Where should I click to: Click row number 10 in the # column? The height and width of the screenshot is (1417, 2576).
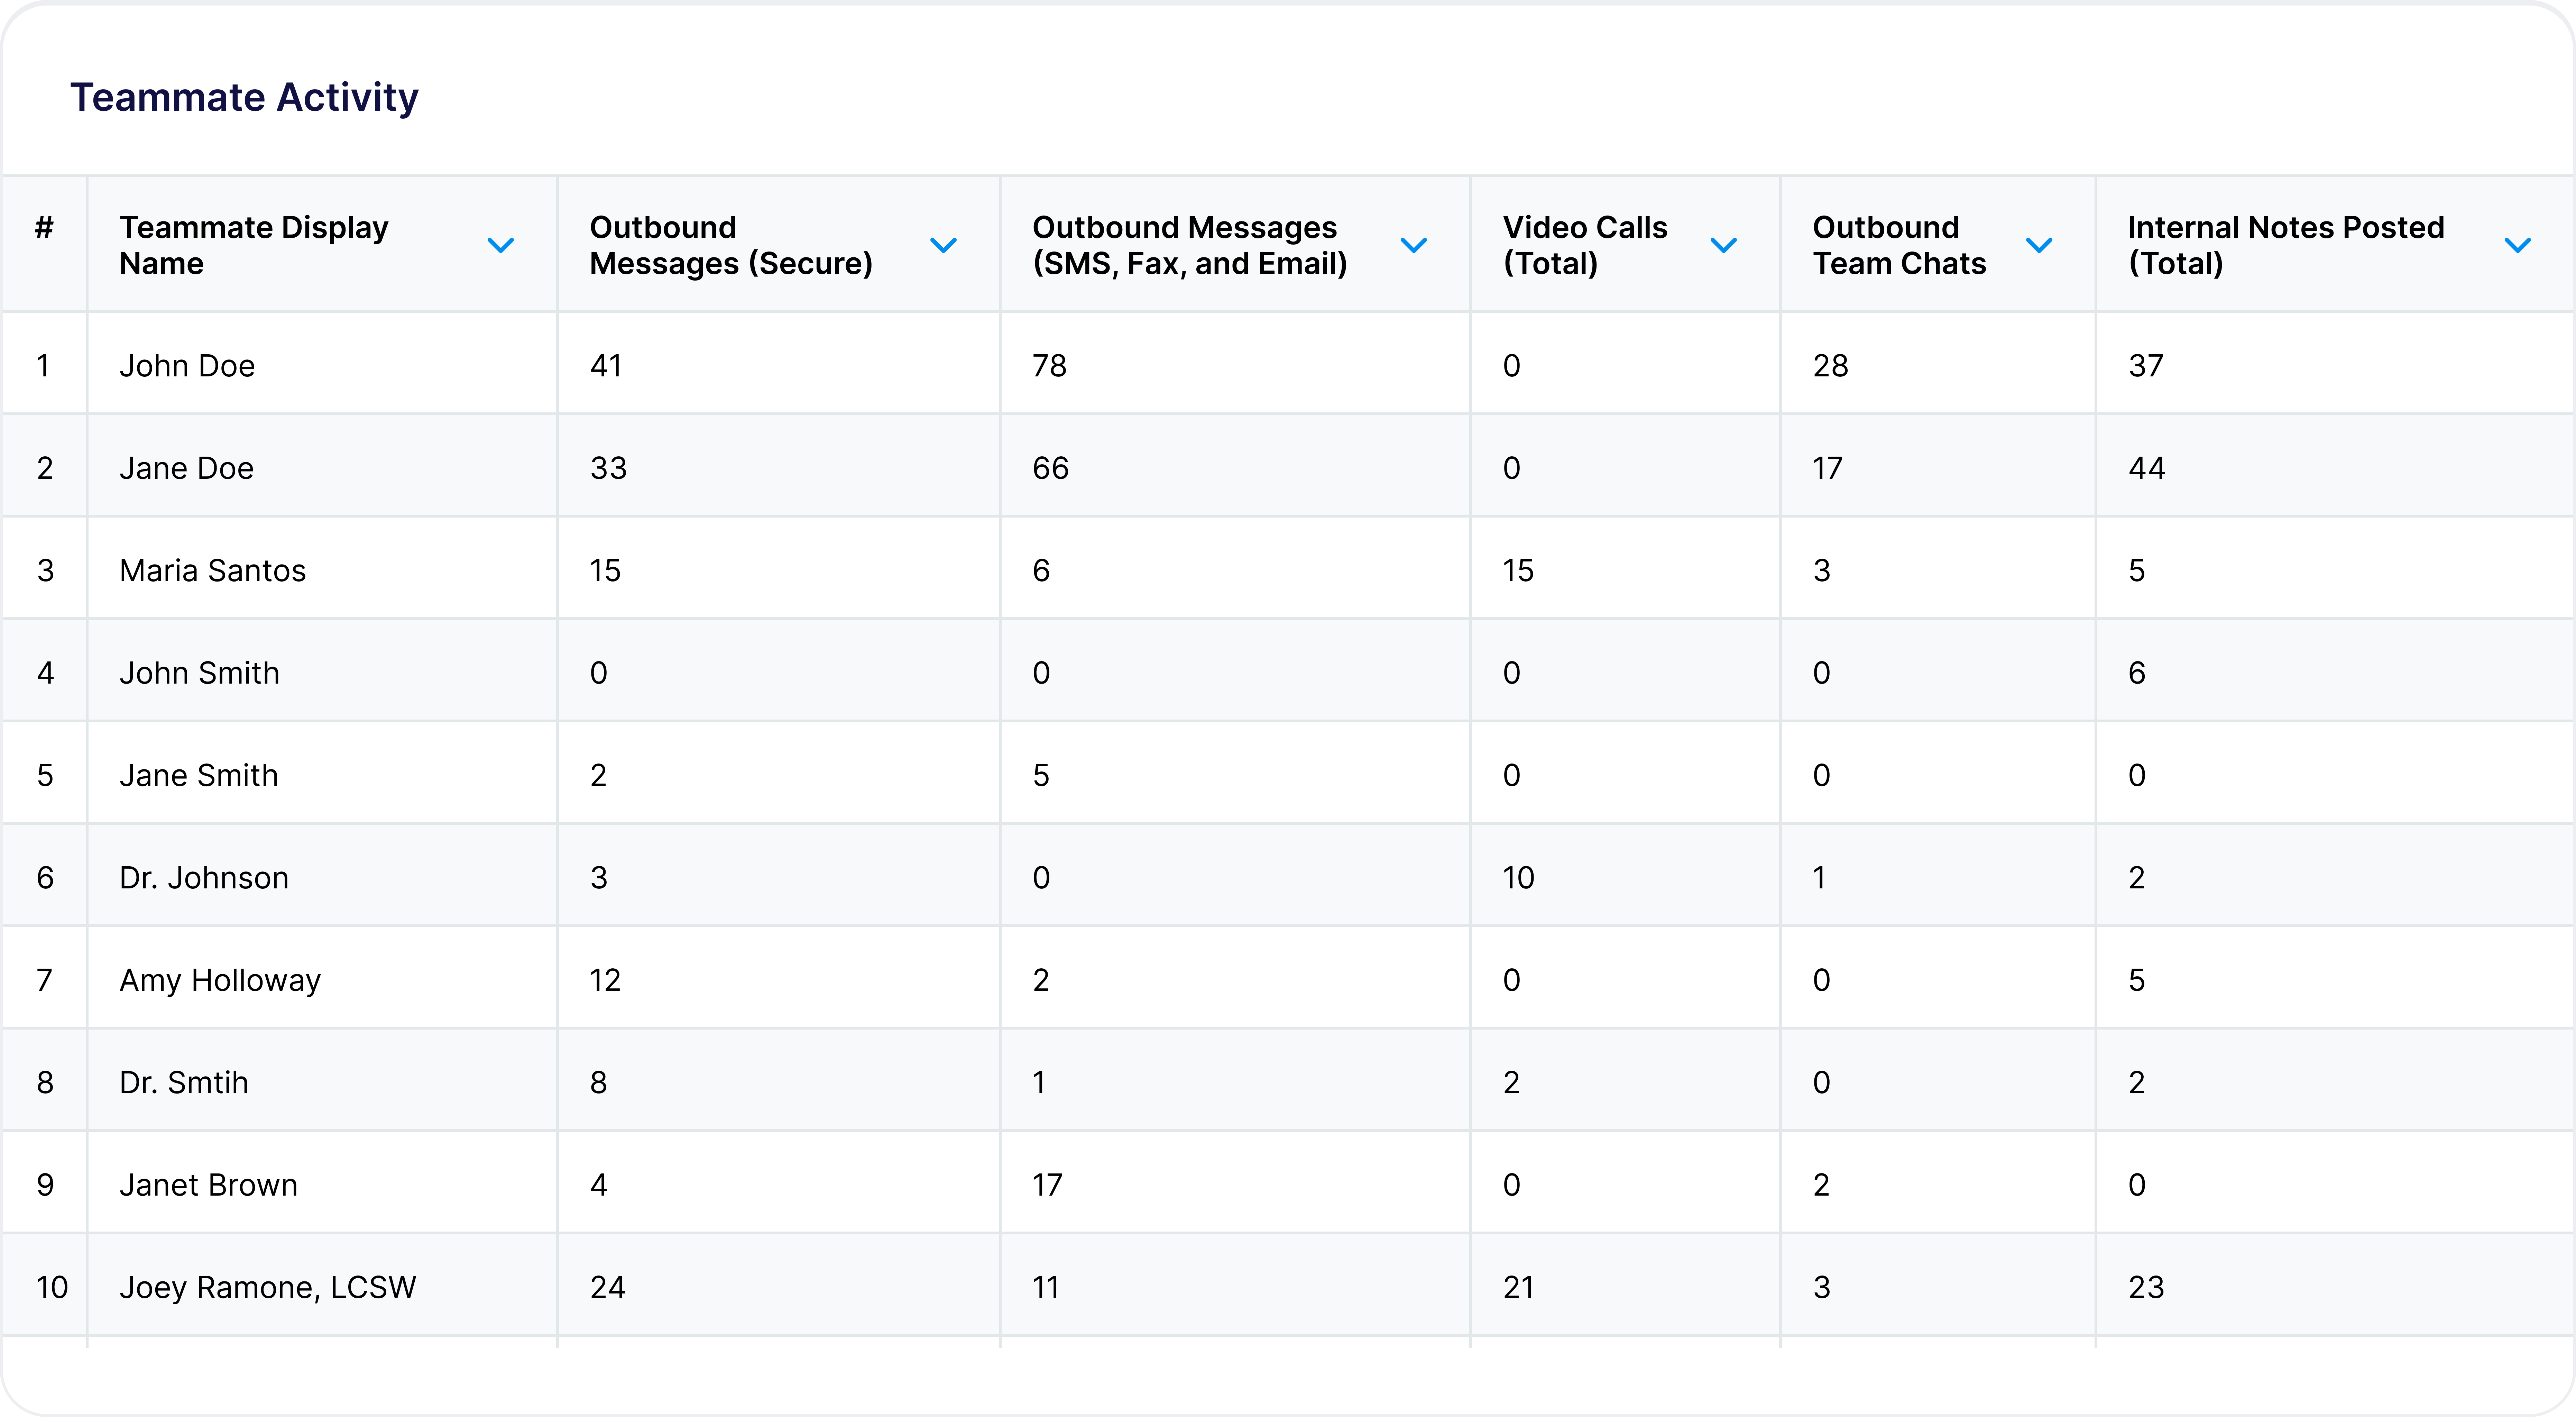click(x=52, y=1287)
